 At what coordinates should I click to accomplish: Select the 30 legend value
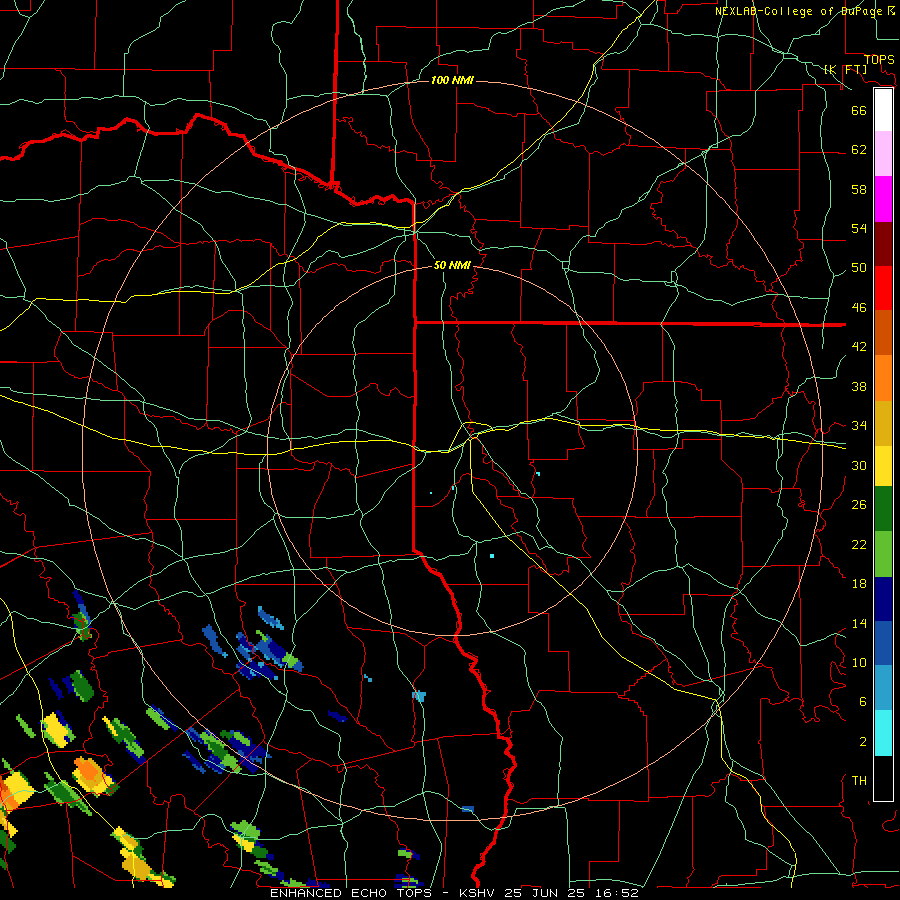859,465
